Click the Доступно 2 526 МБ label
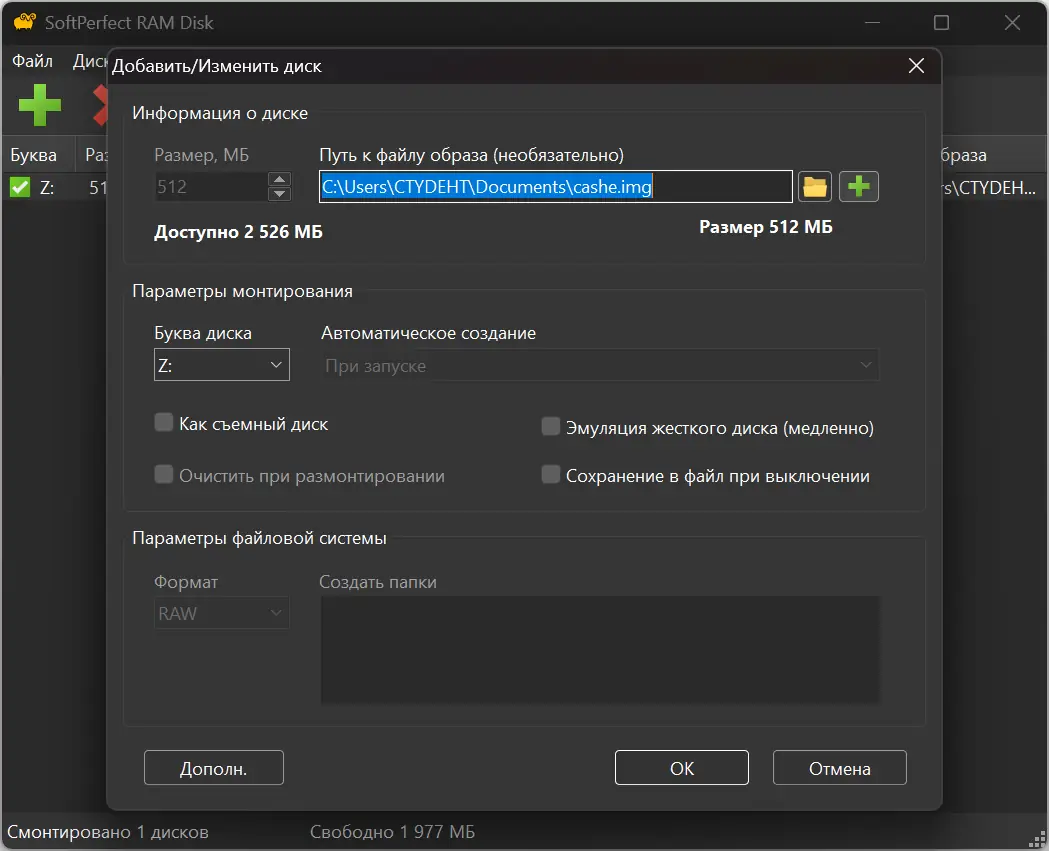 tap(238, 232)
